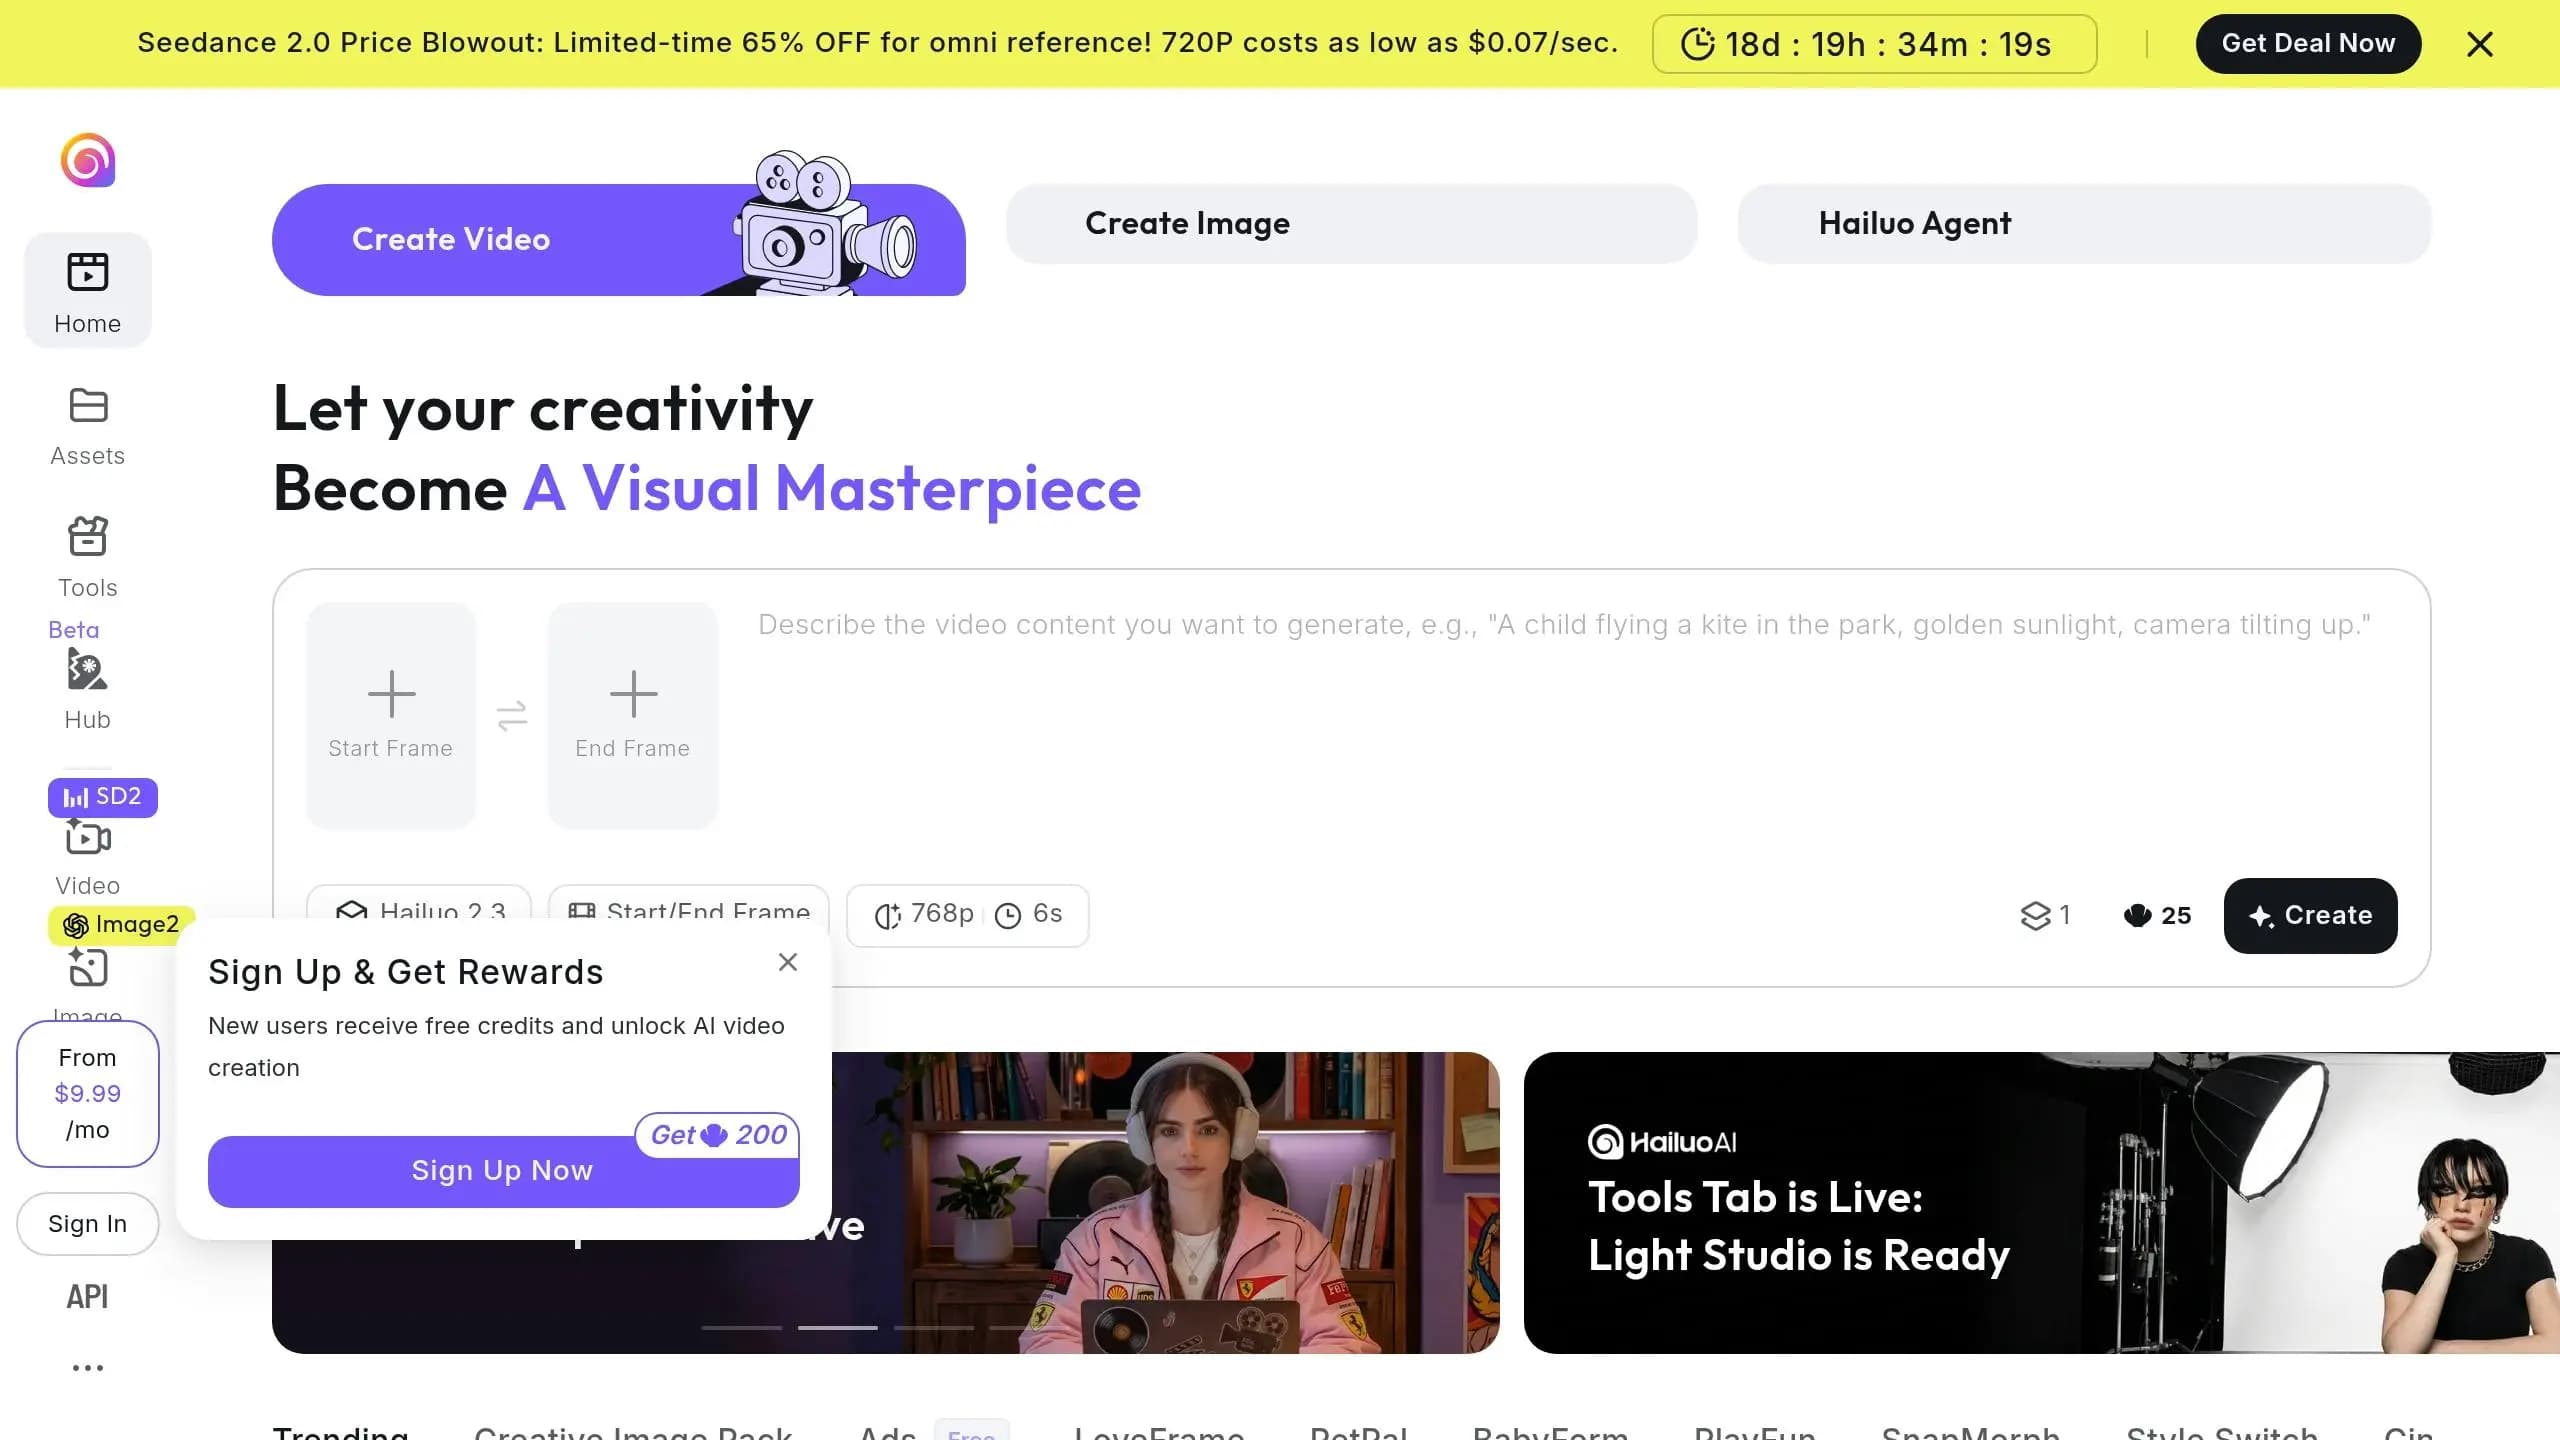Switch to the Hailuo Agent tab
The width and height of the screenshot is (2560, 1440).
point(2084,224)
